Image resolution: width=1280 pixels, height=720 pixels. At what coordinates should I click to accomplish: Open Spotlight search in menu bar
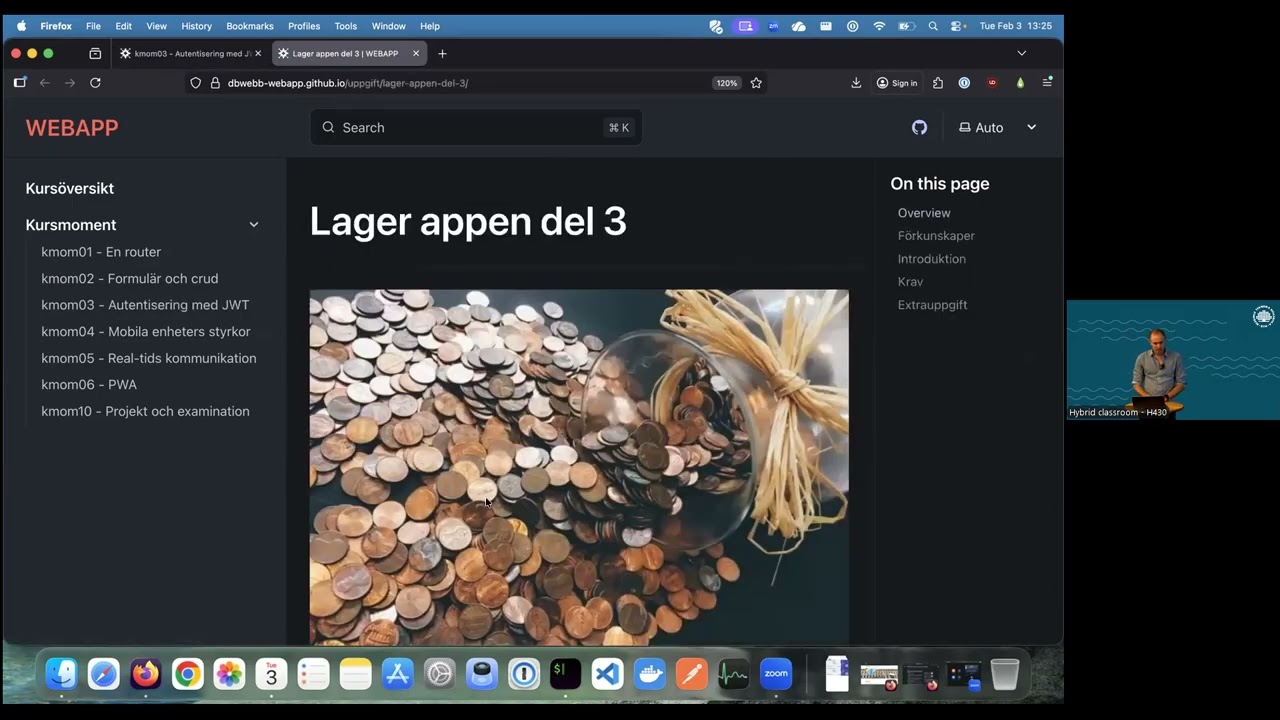(933, 26)
